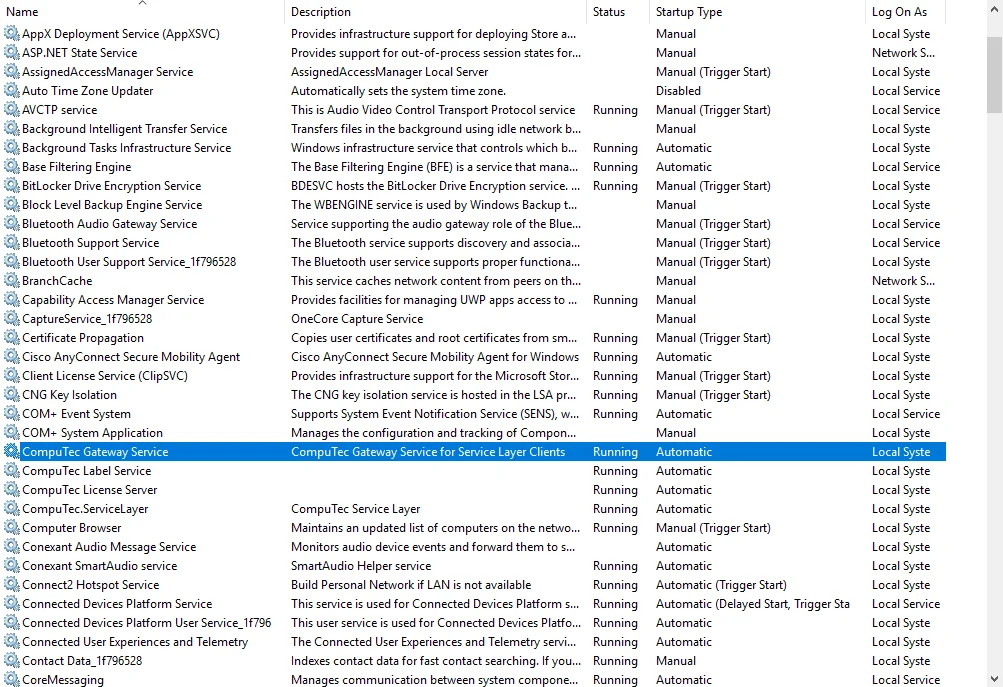Click the gear icon for Bluetooth Support Service
Viewport: 1003px width, 687px height.
(x=12, y=243)
